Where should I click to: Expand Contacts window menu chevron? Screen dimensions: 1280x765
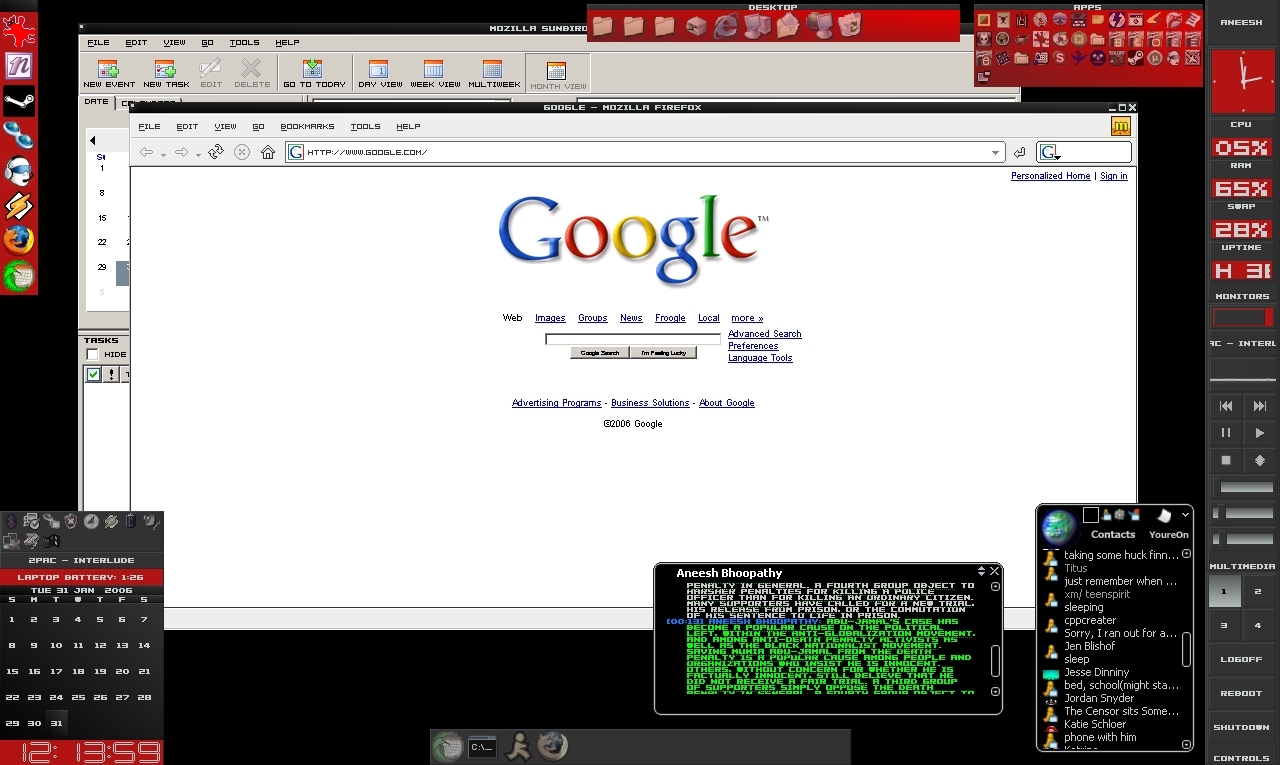click(1185, 515)
